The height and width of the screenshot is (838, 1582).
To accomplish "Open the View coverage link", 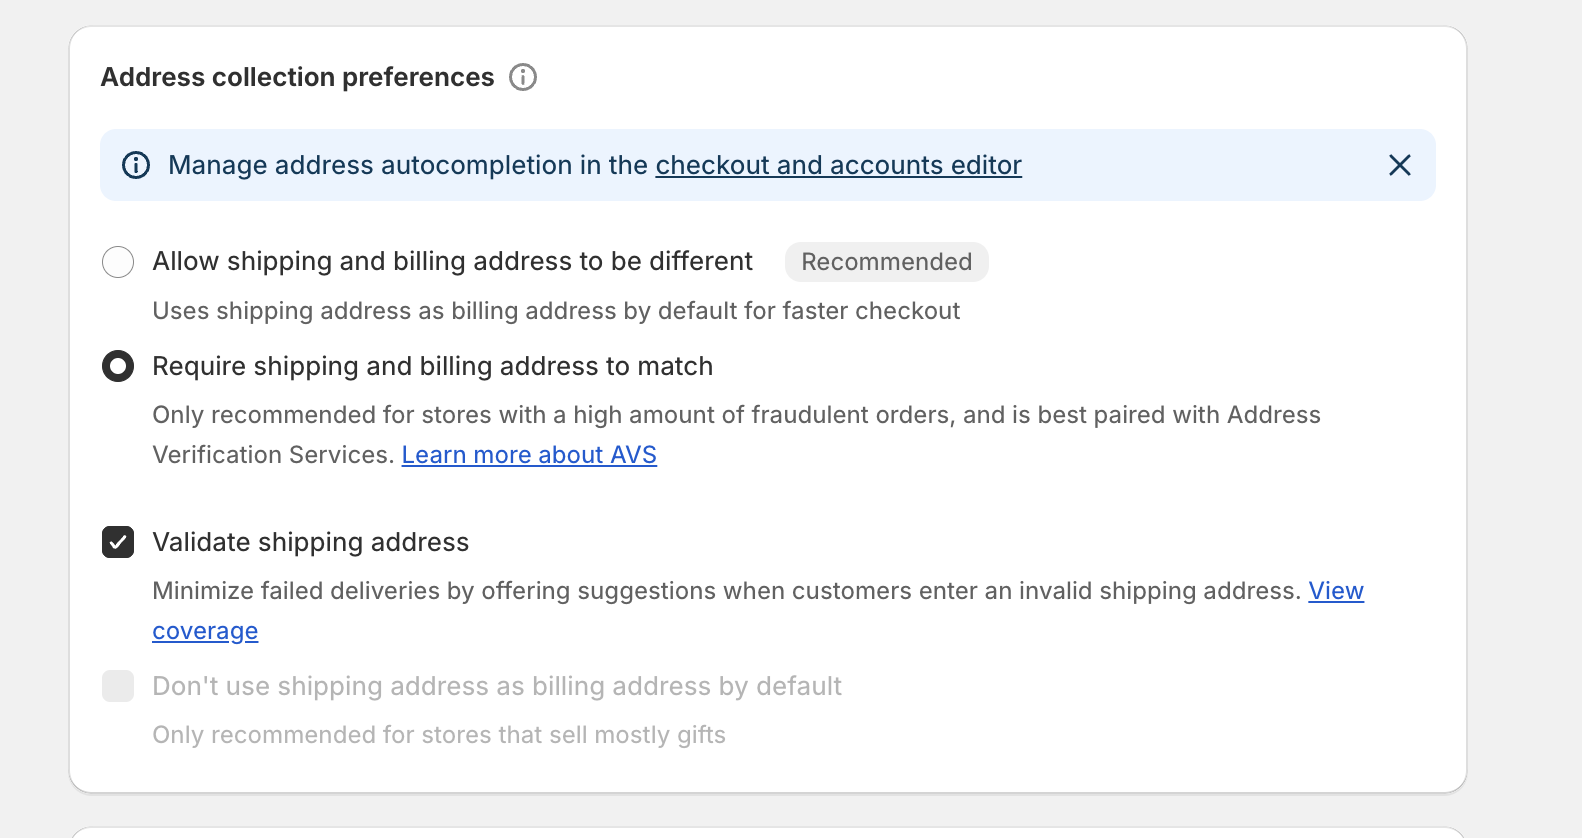I will pos(1336,591).
